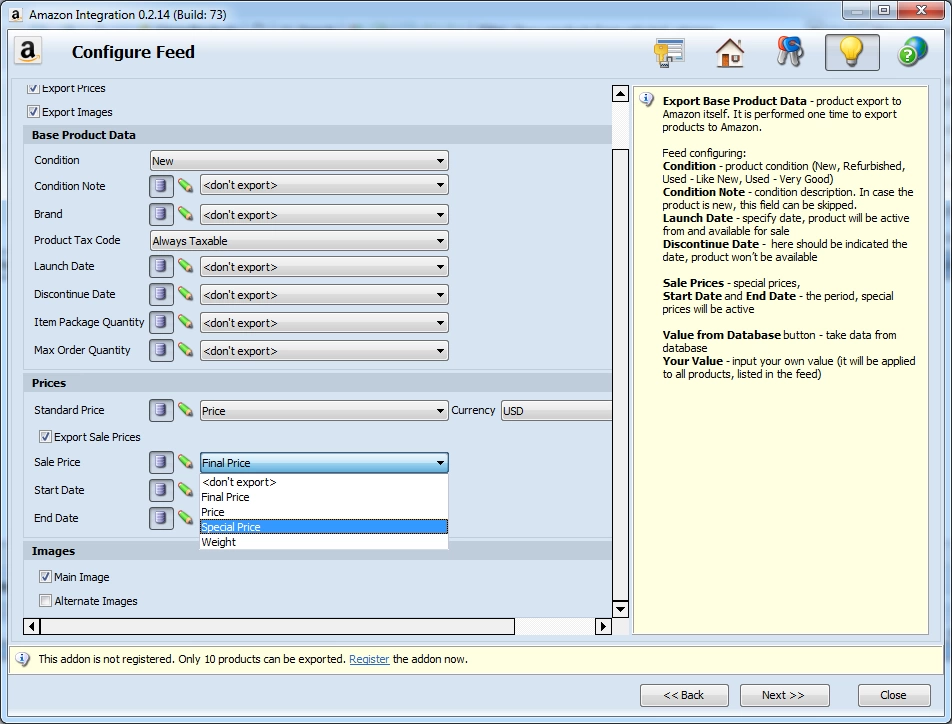Image resolution: width=952 pixels, height=724 pixels.
Task: Click pencil icon for Launch Date
Action: pyautogui.click(x=185, y=266)
